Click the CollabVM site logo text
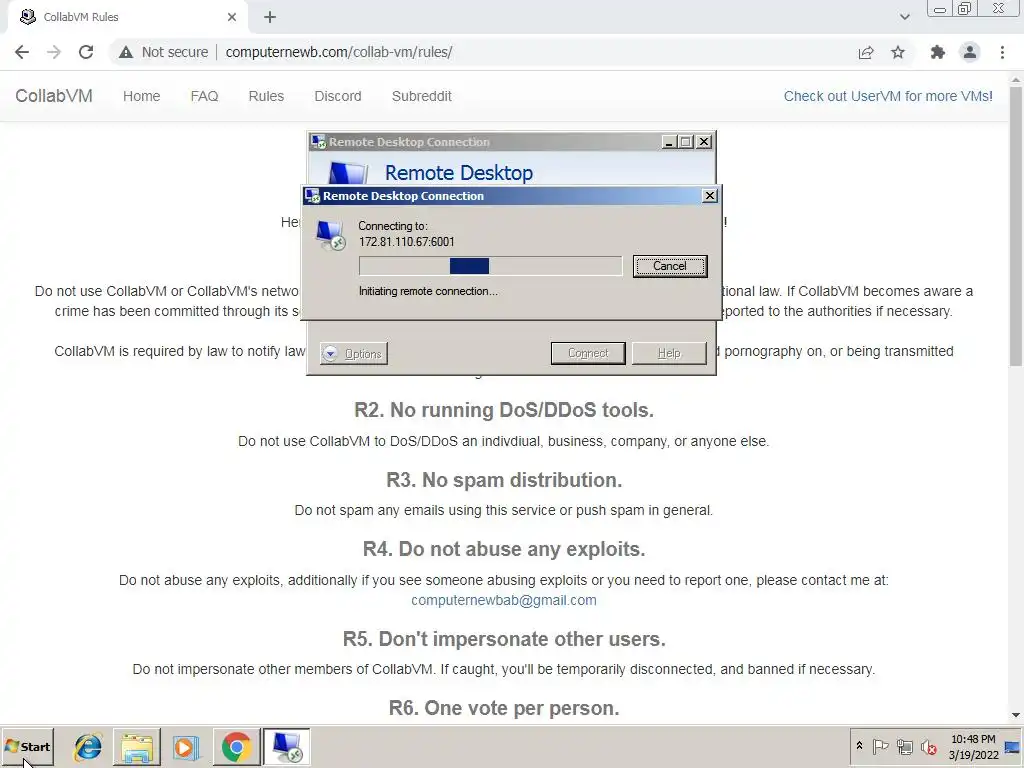Screen dimensions: 1024x768 click(x=54, y=96)
